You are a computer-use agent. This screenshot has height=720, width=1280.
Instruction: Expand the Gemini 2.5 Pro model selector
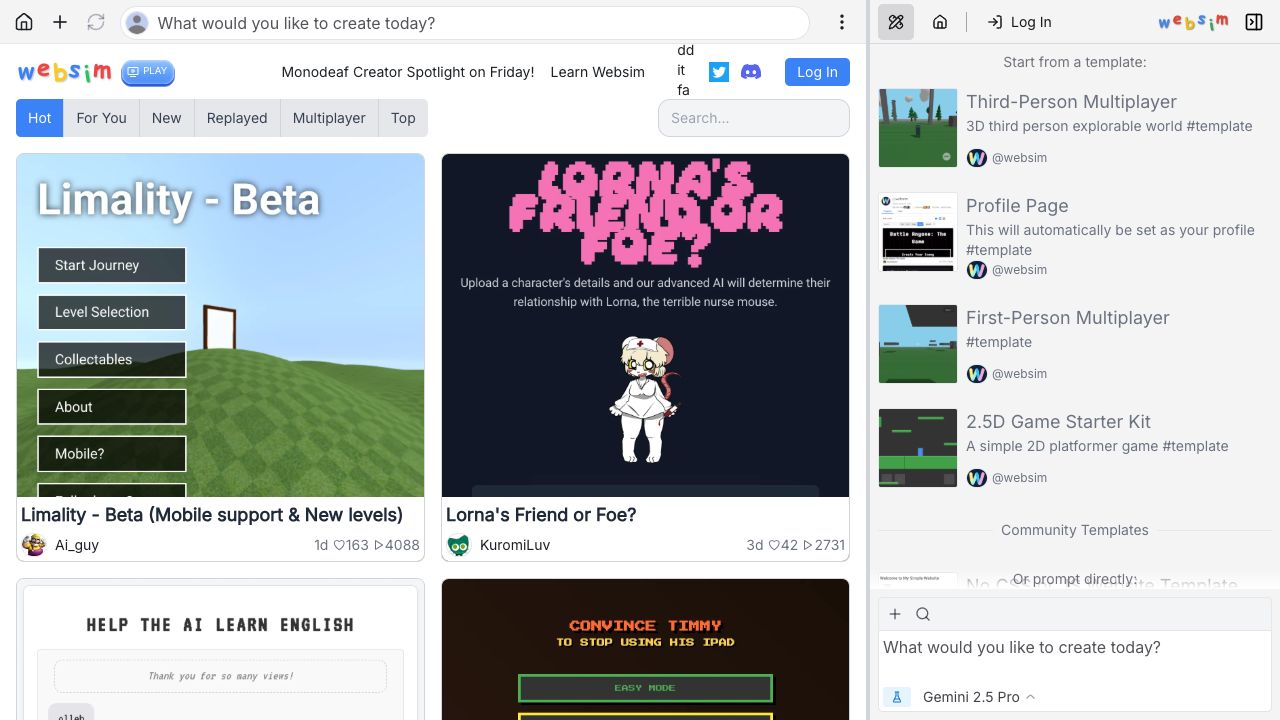[977, 697]
